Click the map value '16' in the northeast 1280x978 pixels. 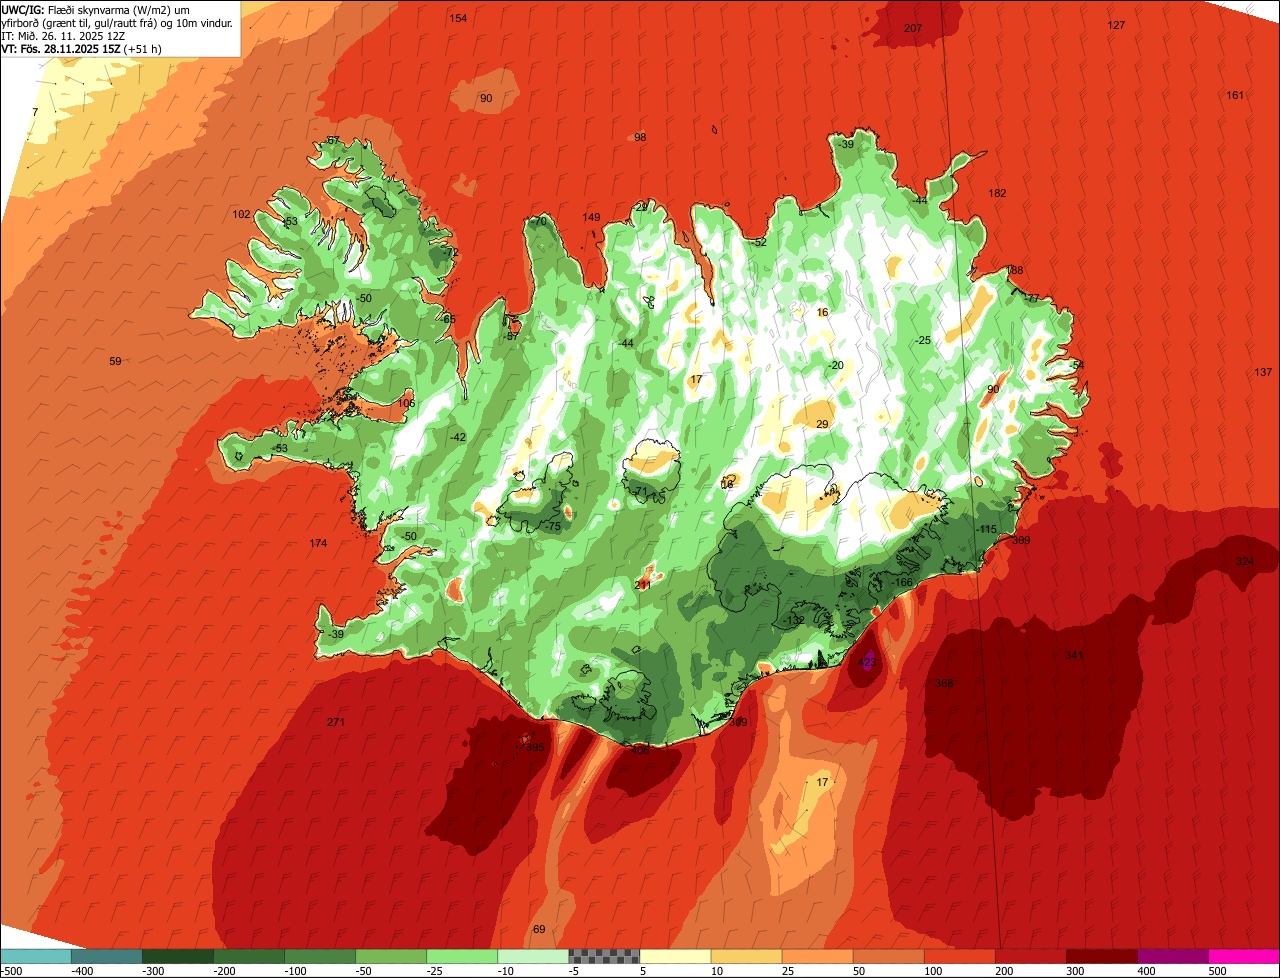tap(822, 312)
